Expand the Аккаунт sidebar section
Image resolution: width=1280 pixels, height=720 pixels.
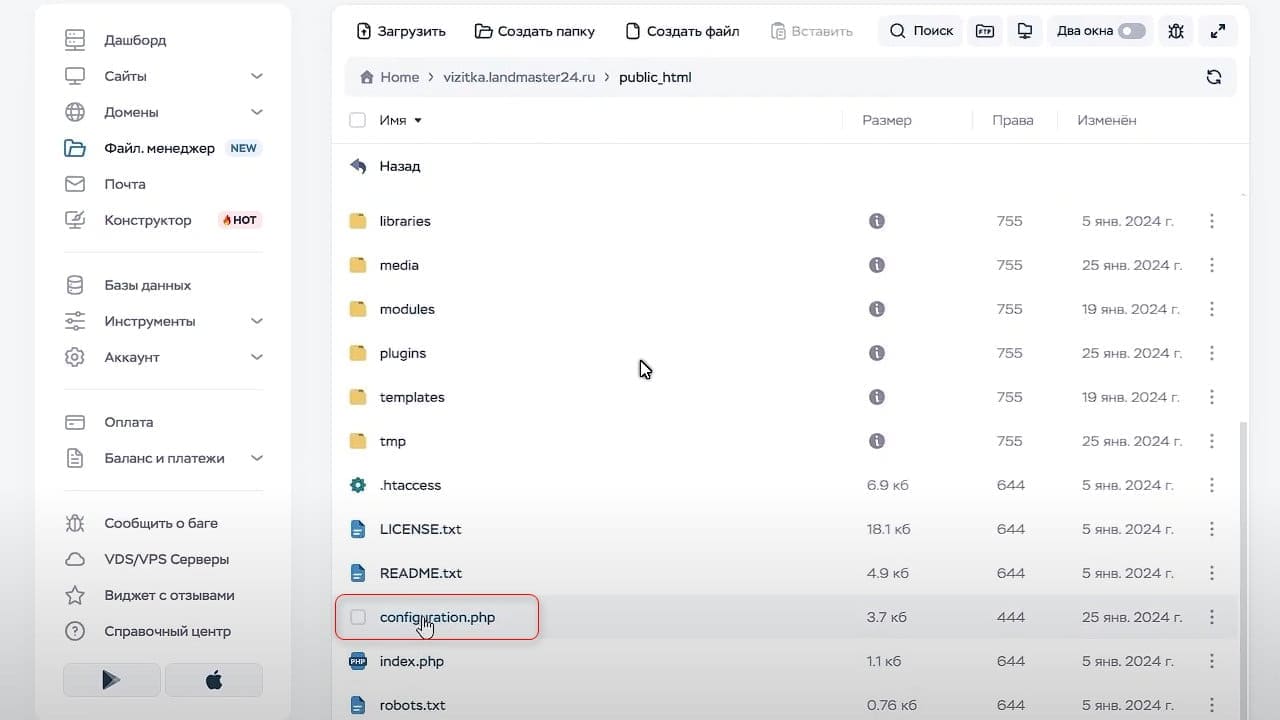pos(257,357)
